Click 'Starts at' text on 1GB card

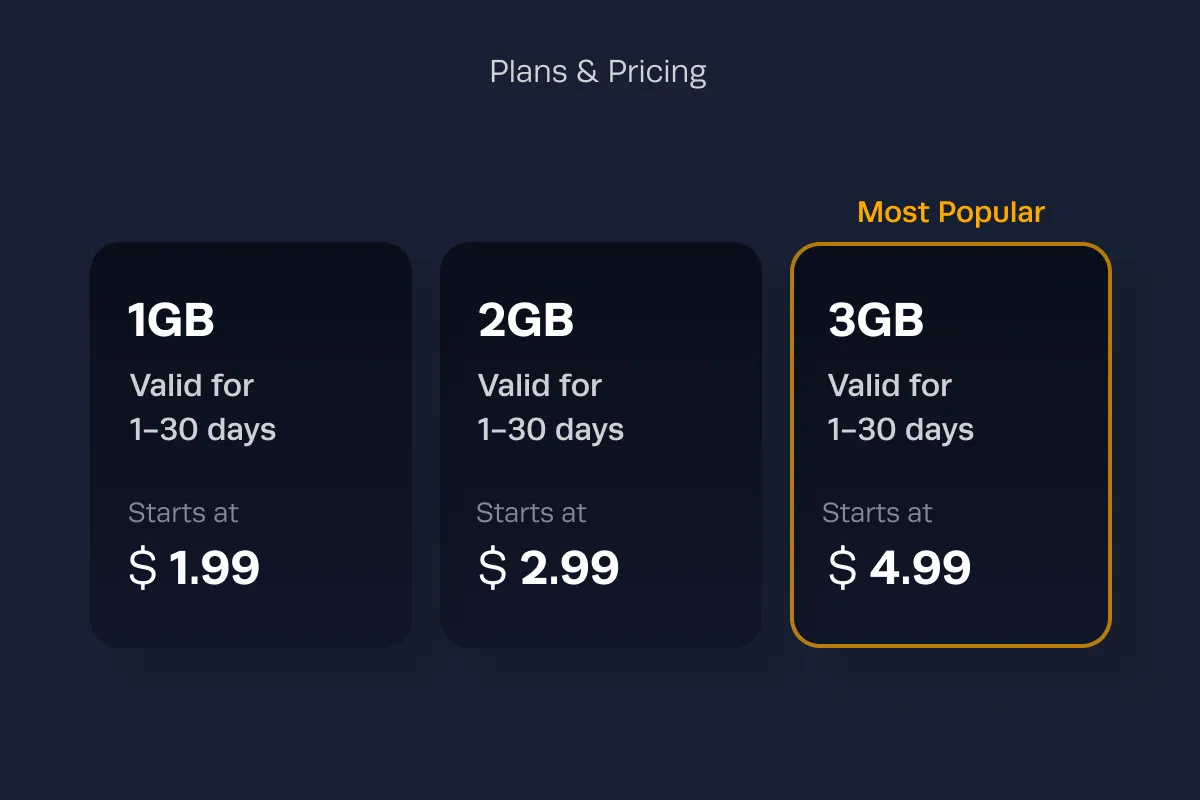click(184, 513)
